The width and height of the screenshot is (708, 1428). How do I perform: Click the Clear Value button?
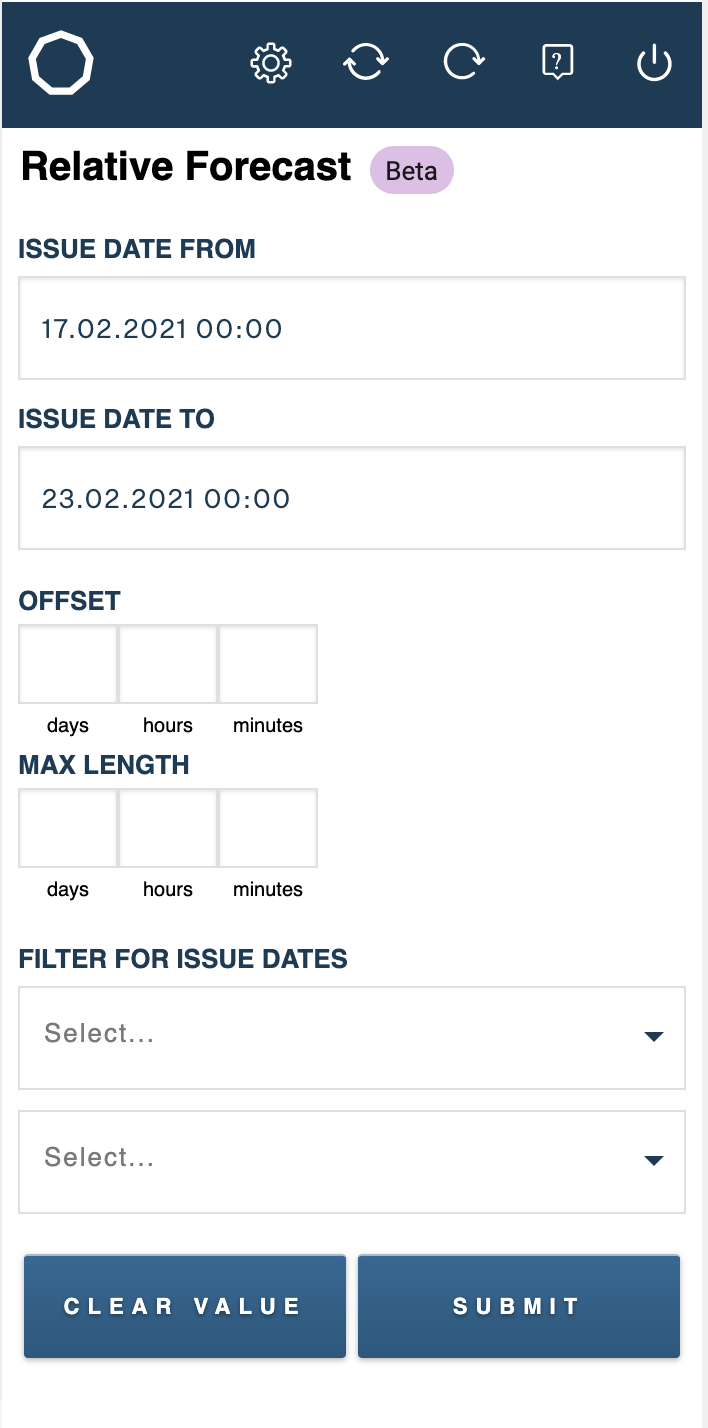(x=185, y=1307)
